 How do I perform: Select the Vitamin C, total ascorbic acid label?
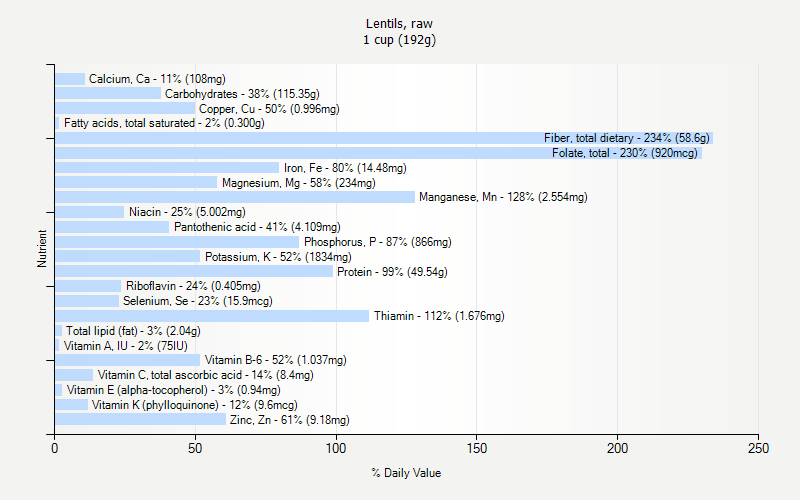tap(206, 375)
